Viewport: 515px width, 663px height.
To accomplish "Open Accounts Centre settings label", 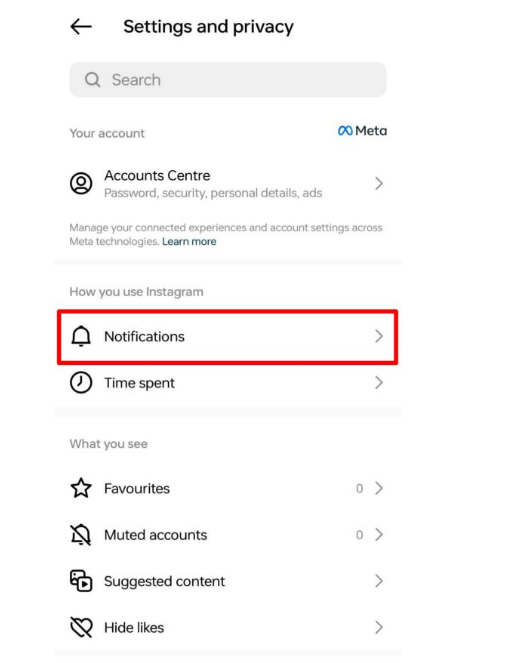I will [x=157, y=175].
